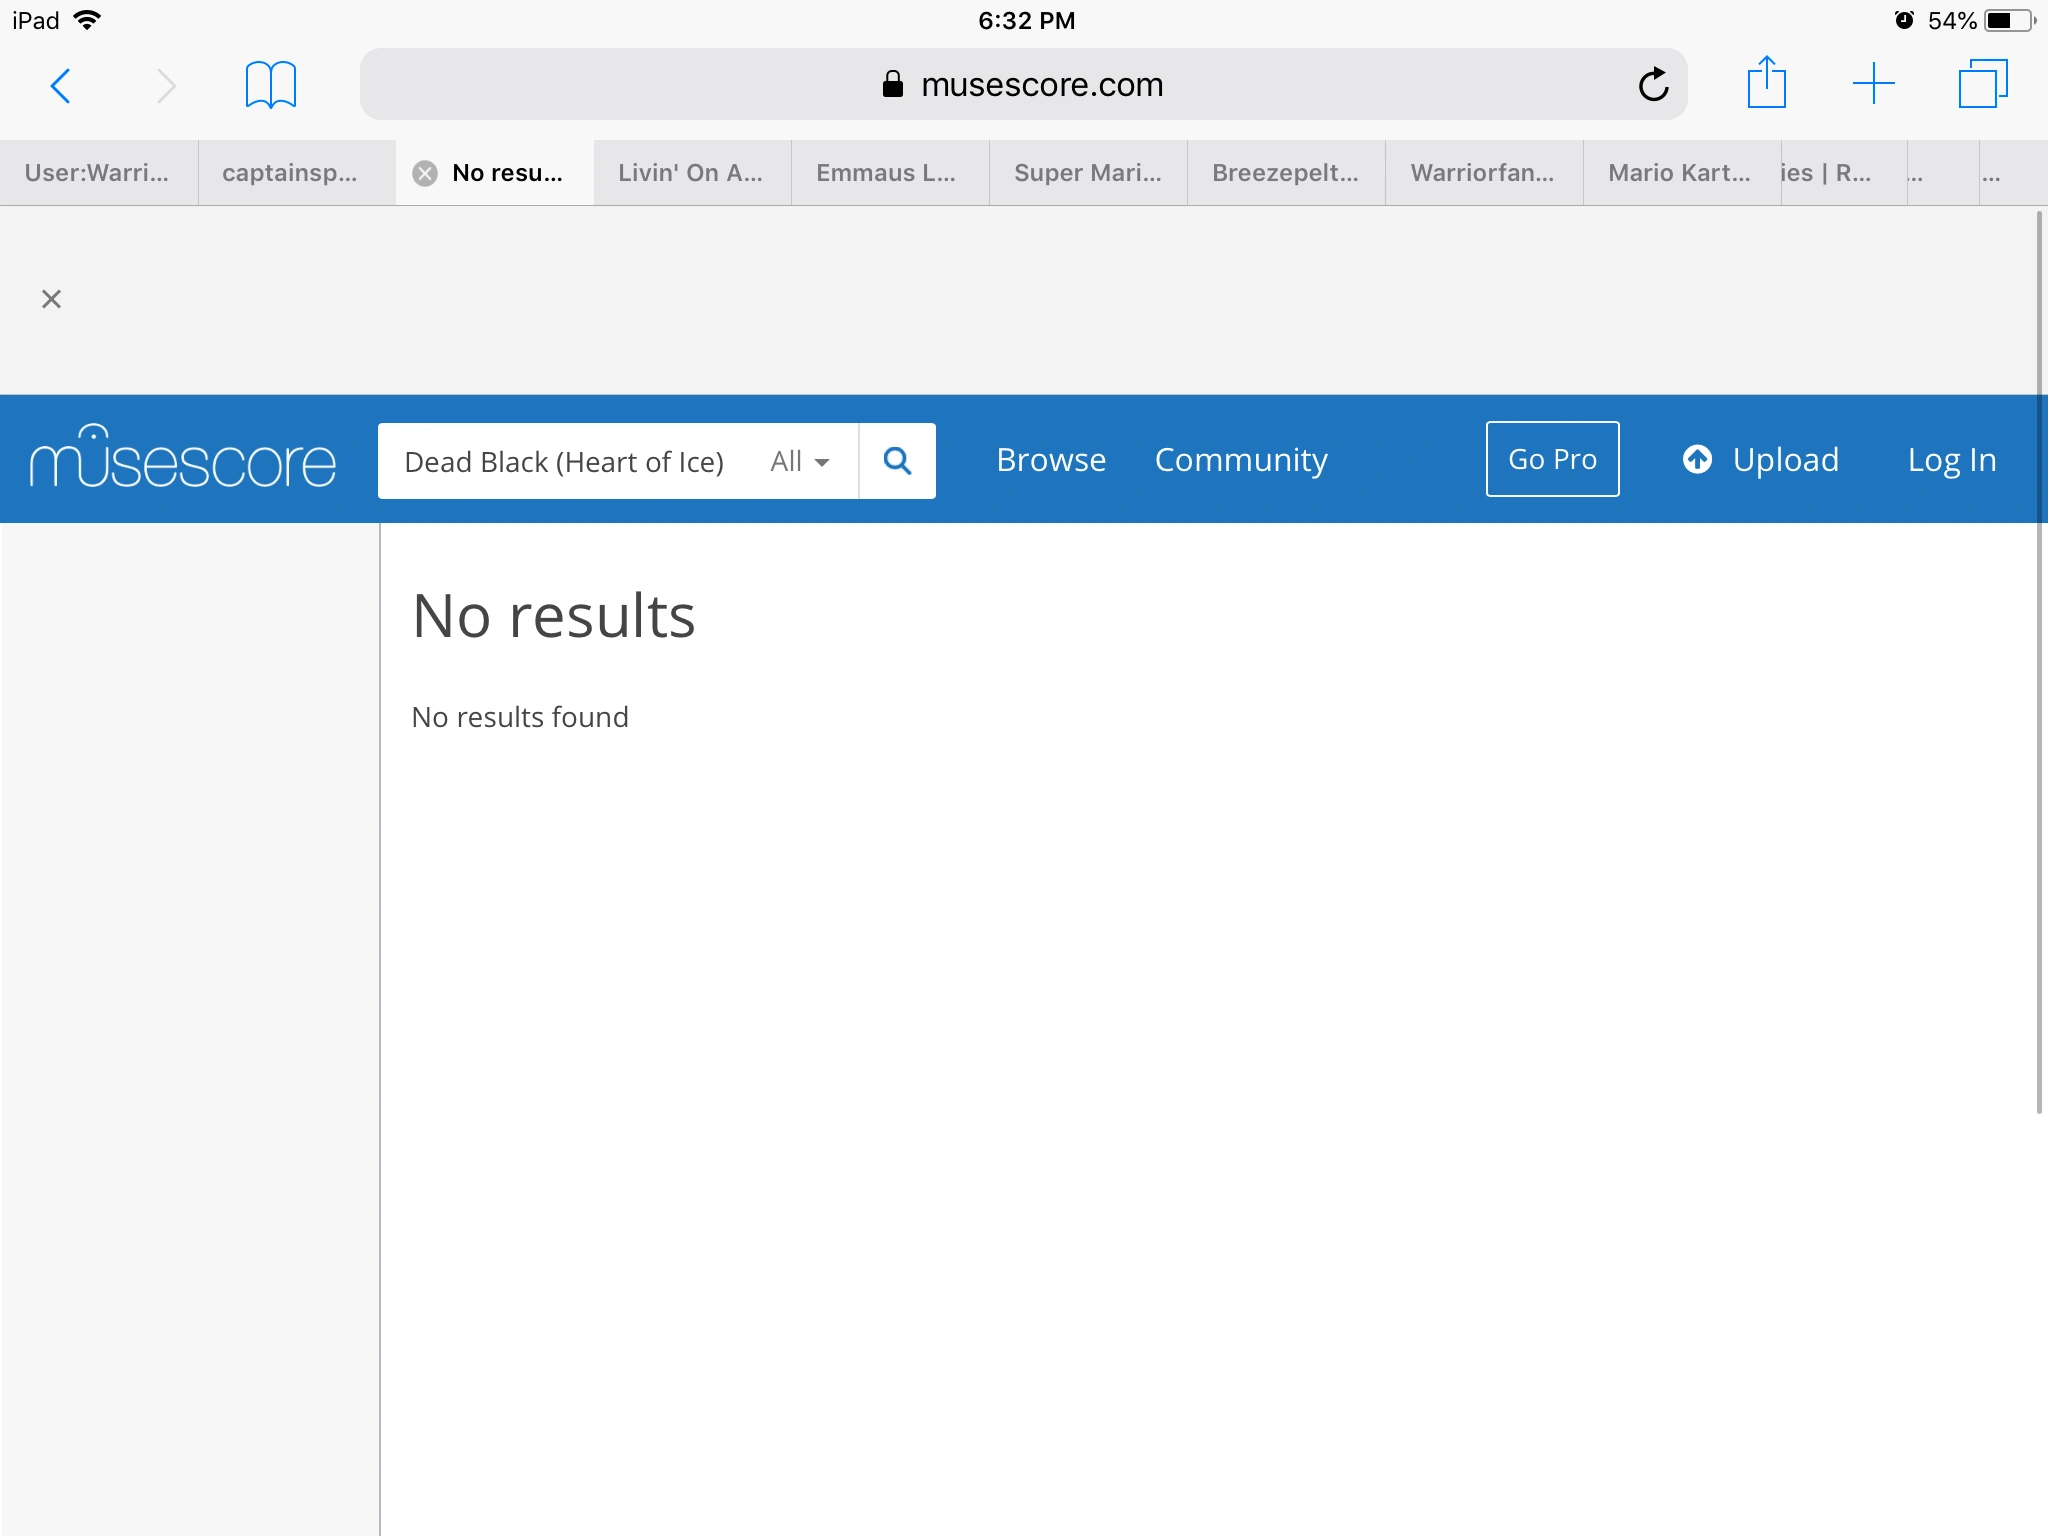Click the MuseScore logo
The width and height of the screenshot is (2048, 1536).
click(x=182, y=459)
